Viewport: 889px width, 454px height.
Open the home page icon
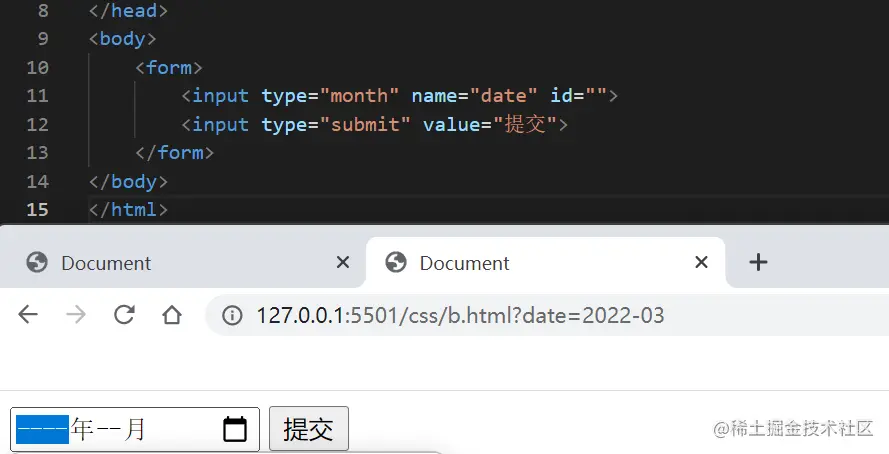[172, 315]
